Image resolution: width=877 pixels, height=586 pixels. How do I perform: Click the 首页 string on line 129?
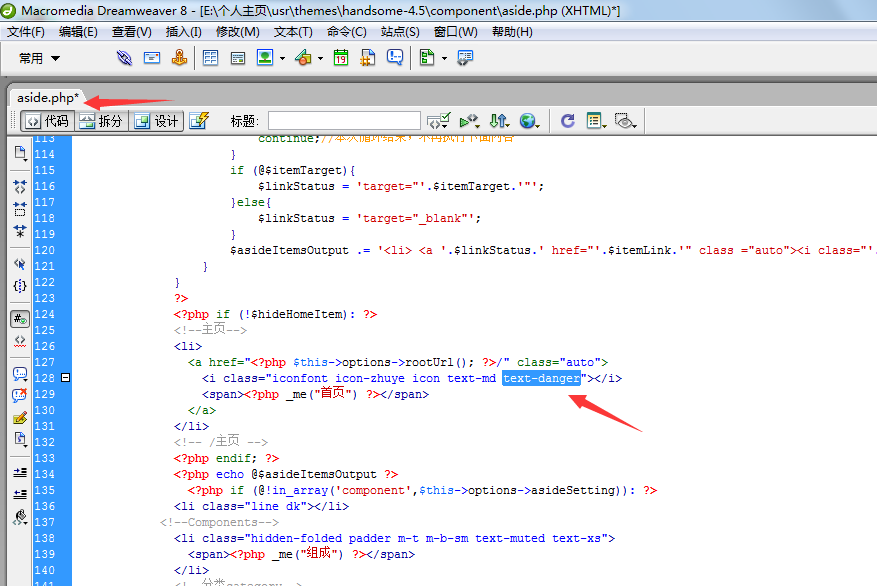click(x=332, y=394)
